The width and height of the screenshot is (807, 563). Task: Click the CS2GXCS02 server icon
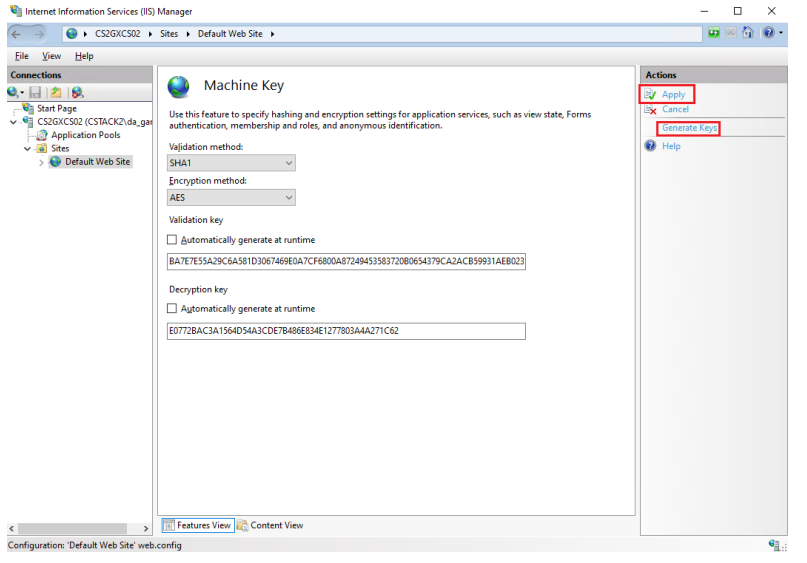tap(28, 121)
